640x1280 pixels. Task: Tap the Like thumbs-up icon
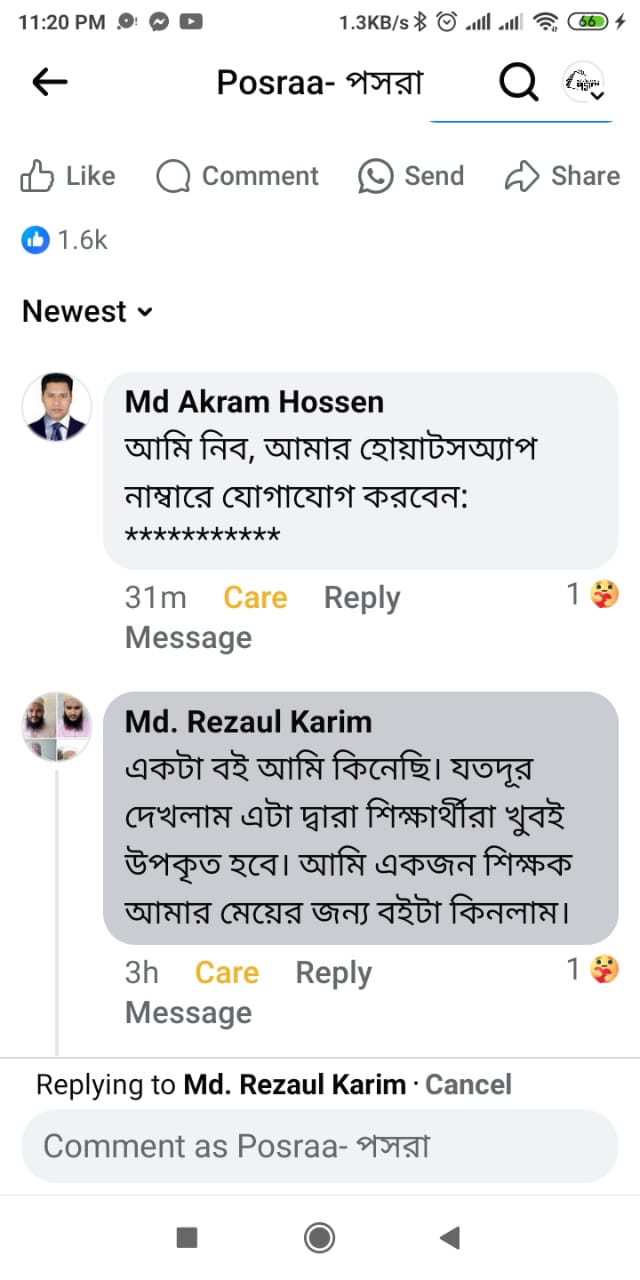pos(38,177)
